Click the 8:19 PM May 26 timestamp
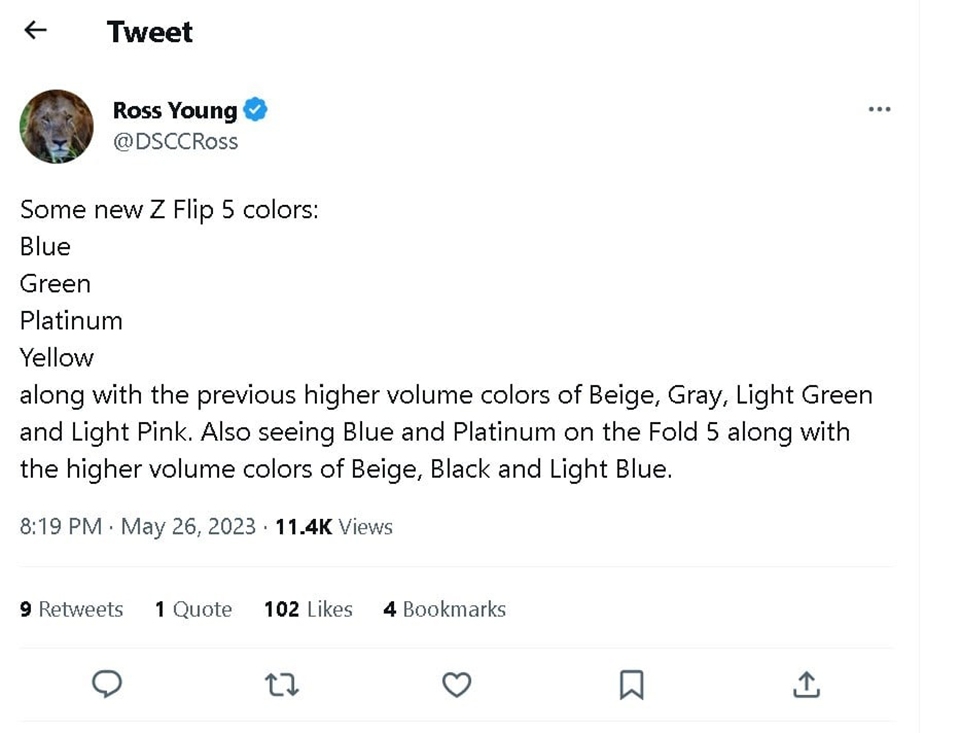This screenshot has height=733, width=960. pyautogui.click(x=138, y=527)
